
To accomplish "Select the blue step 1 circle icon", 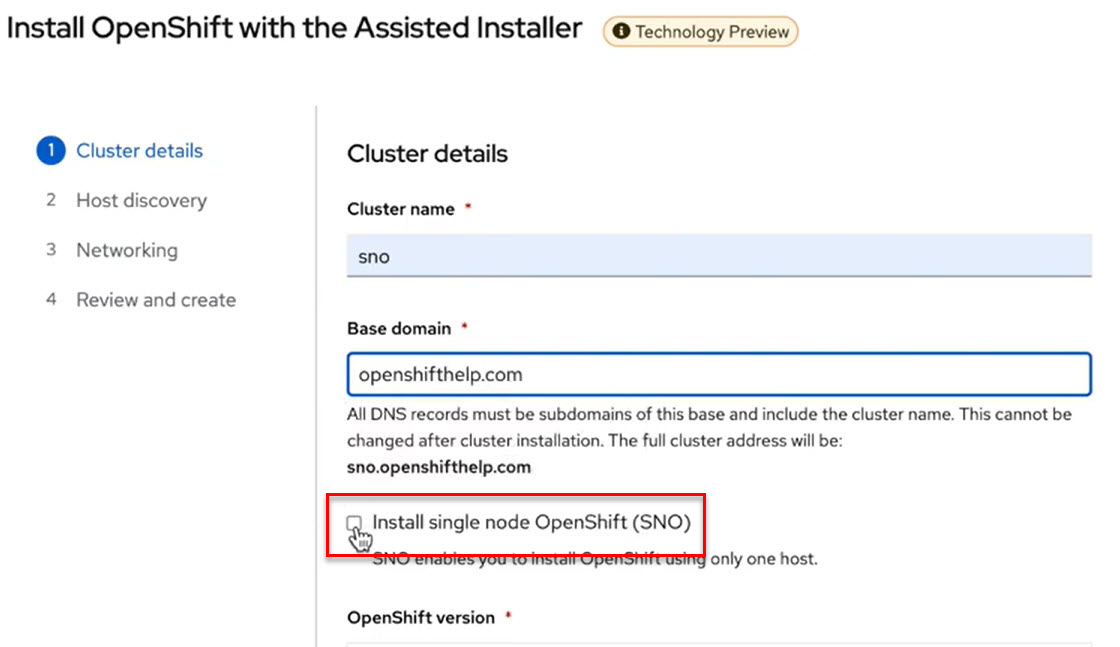I will coord(51,151).
